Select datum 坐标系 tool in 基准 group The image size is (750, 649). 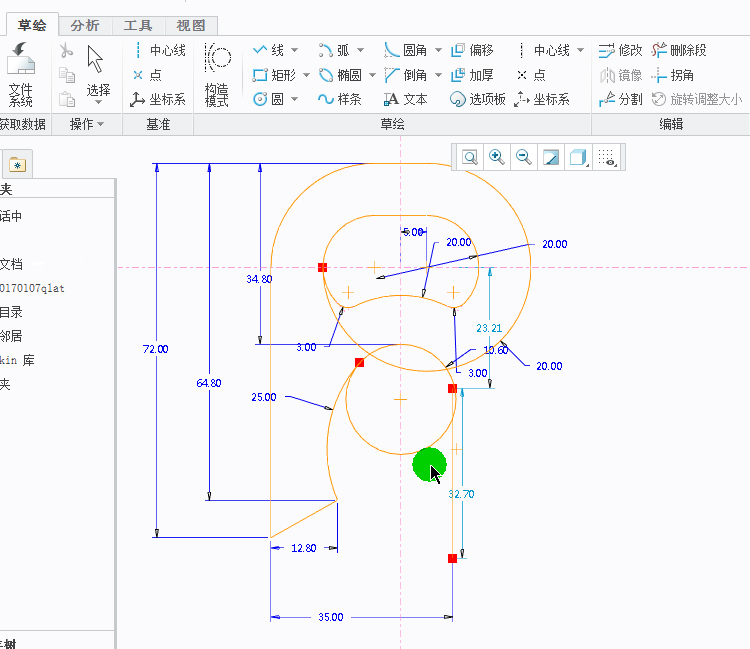coord(158,99)
